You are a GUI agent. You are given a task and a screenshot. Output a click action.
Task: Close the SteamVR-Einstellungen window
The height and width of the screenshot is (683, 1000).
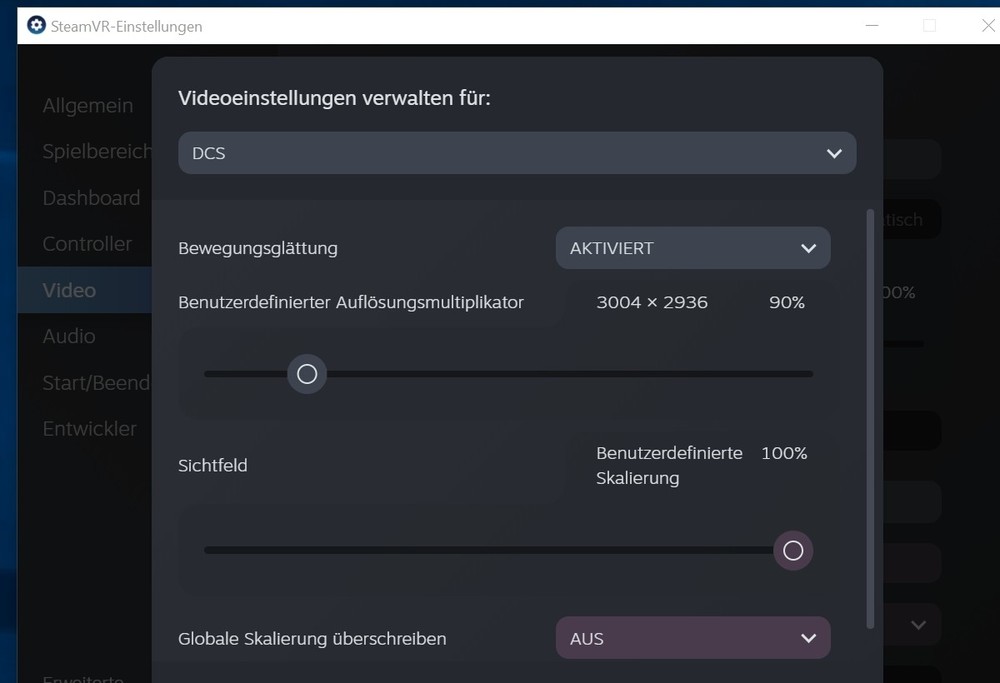click(x=988, y=26)
